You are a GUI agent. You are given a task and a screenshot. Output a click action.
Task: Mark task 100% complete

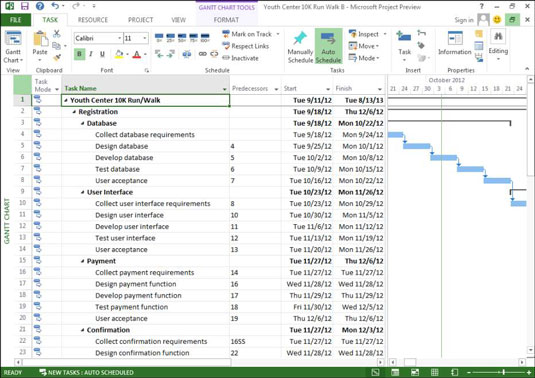click(x=205, y=37)
